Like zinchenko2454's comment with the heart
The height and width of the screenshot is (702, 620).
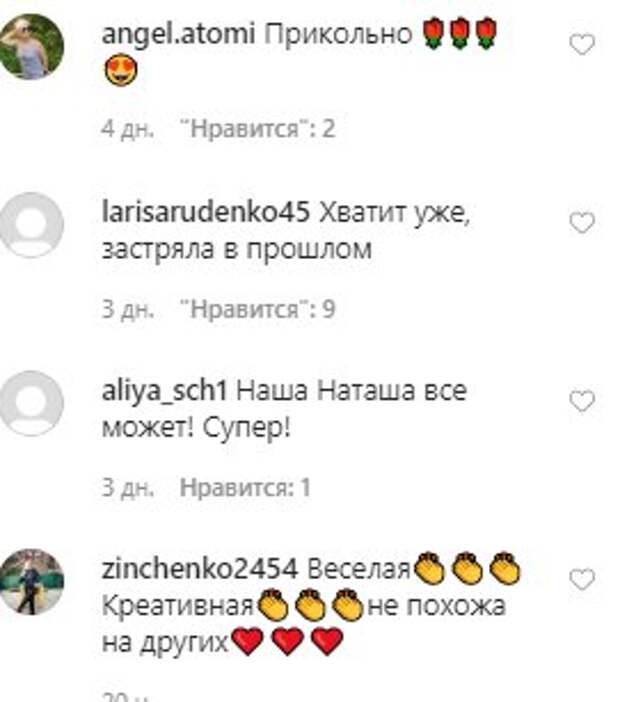(582, 579)
